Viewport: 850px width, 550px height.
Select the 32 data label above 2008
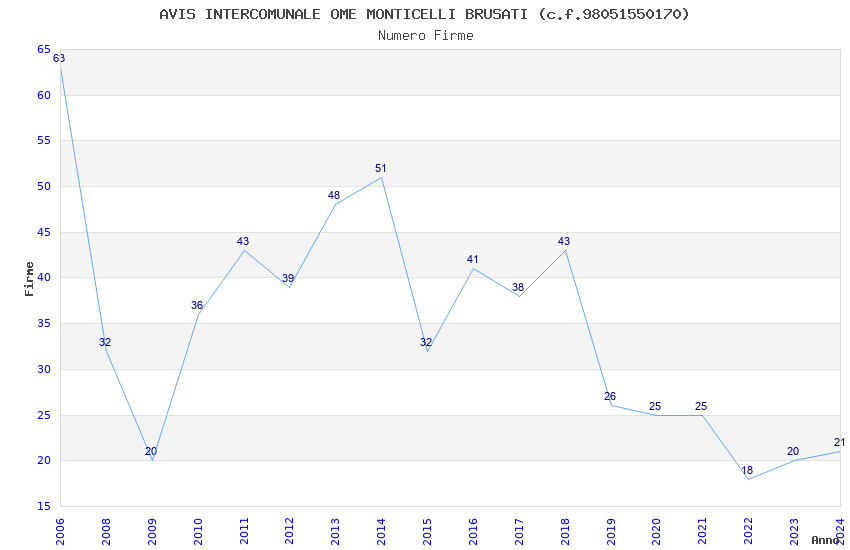[x=105, y=342]
